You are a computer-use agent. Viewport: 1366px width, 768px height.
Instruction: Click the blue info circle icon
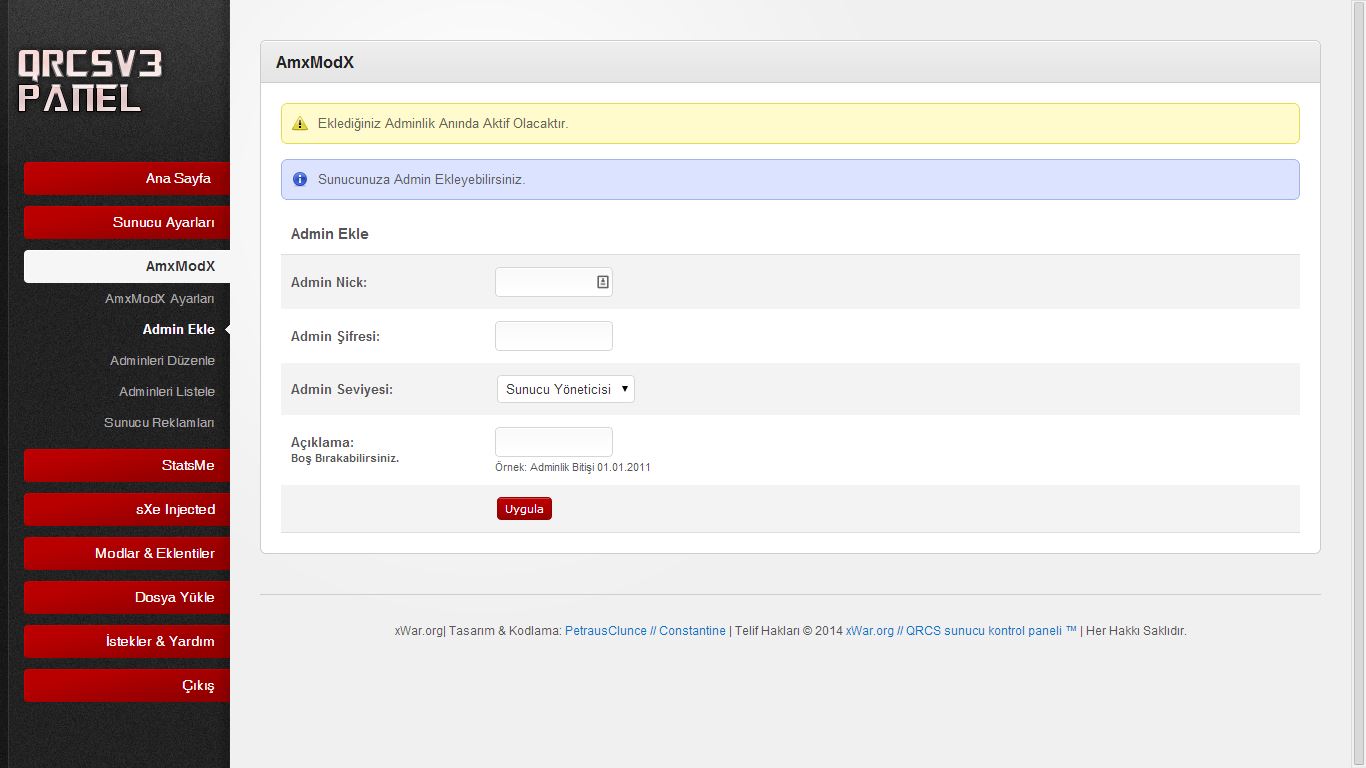coord(300,180)
